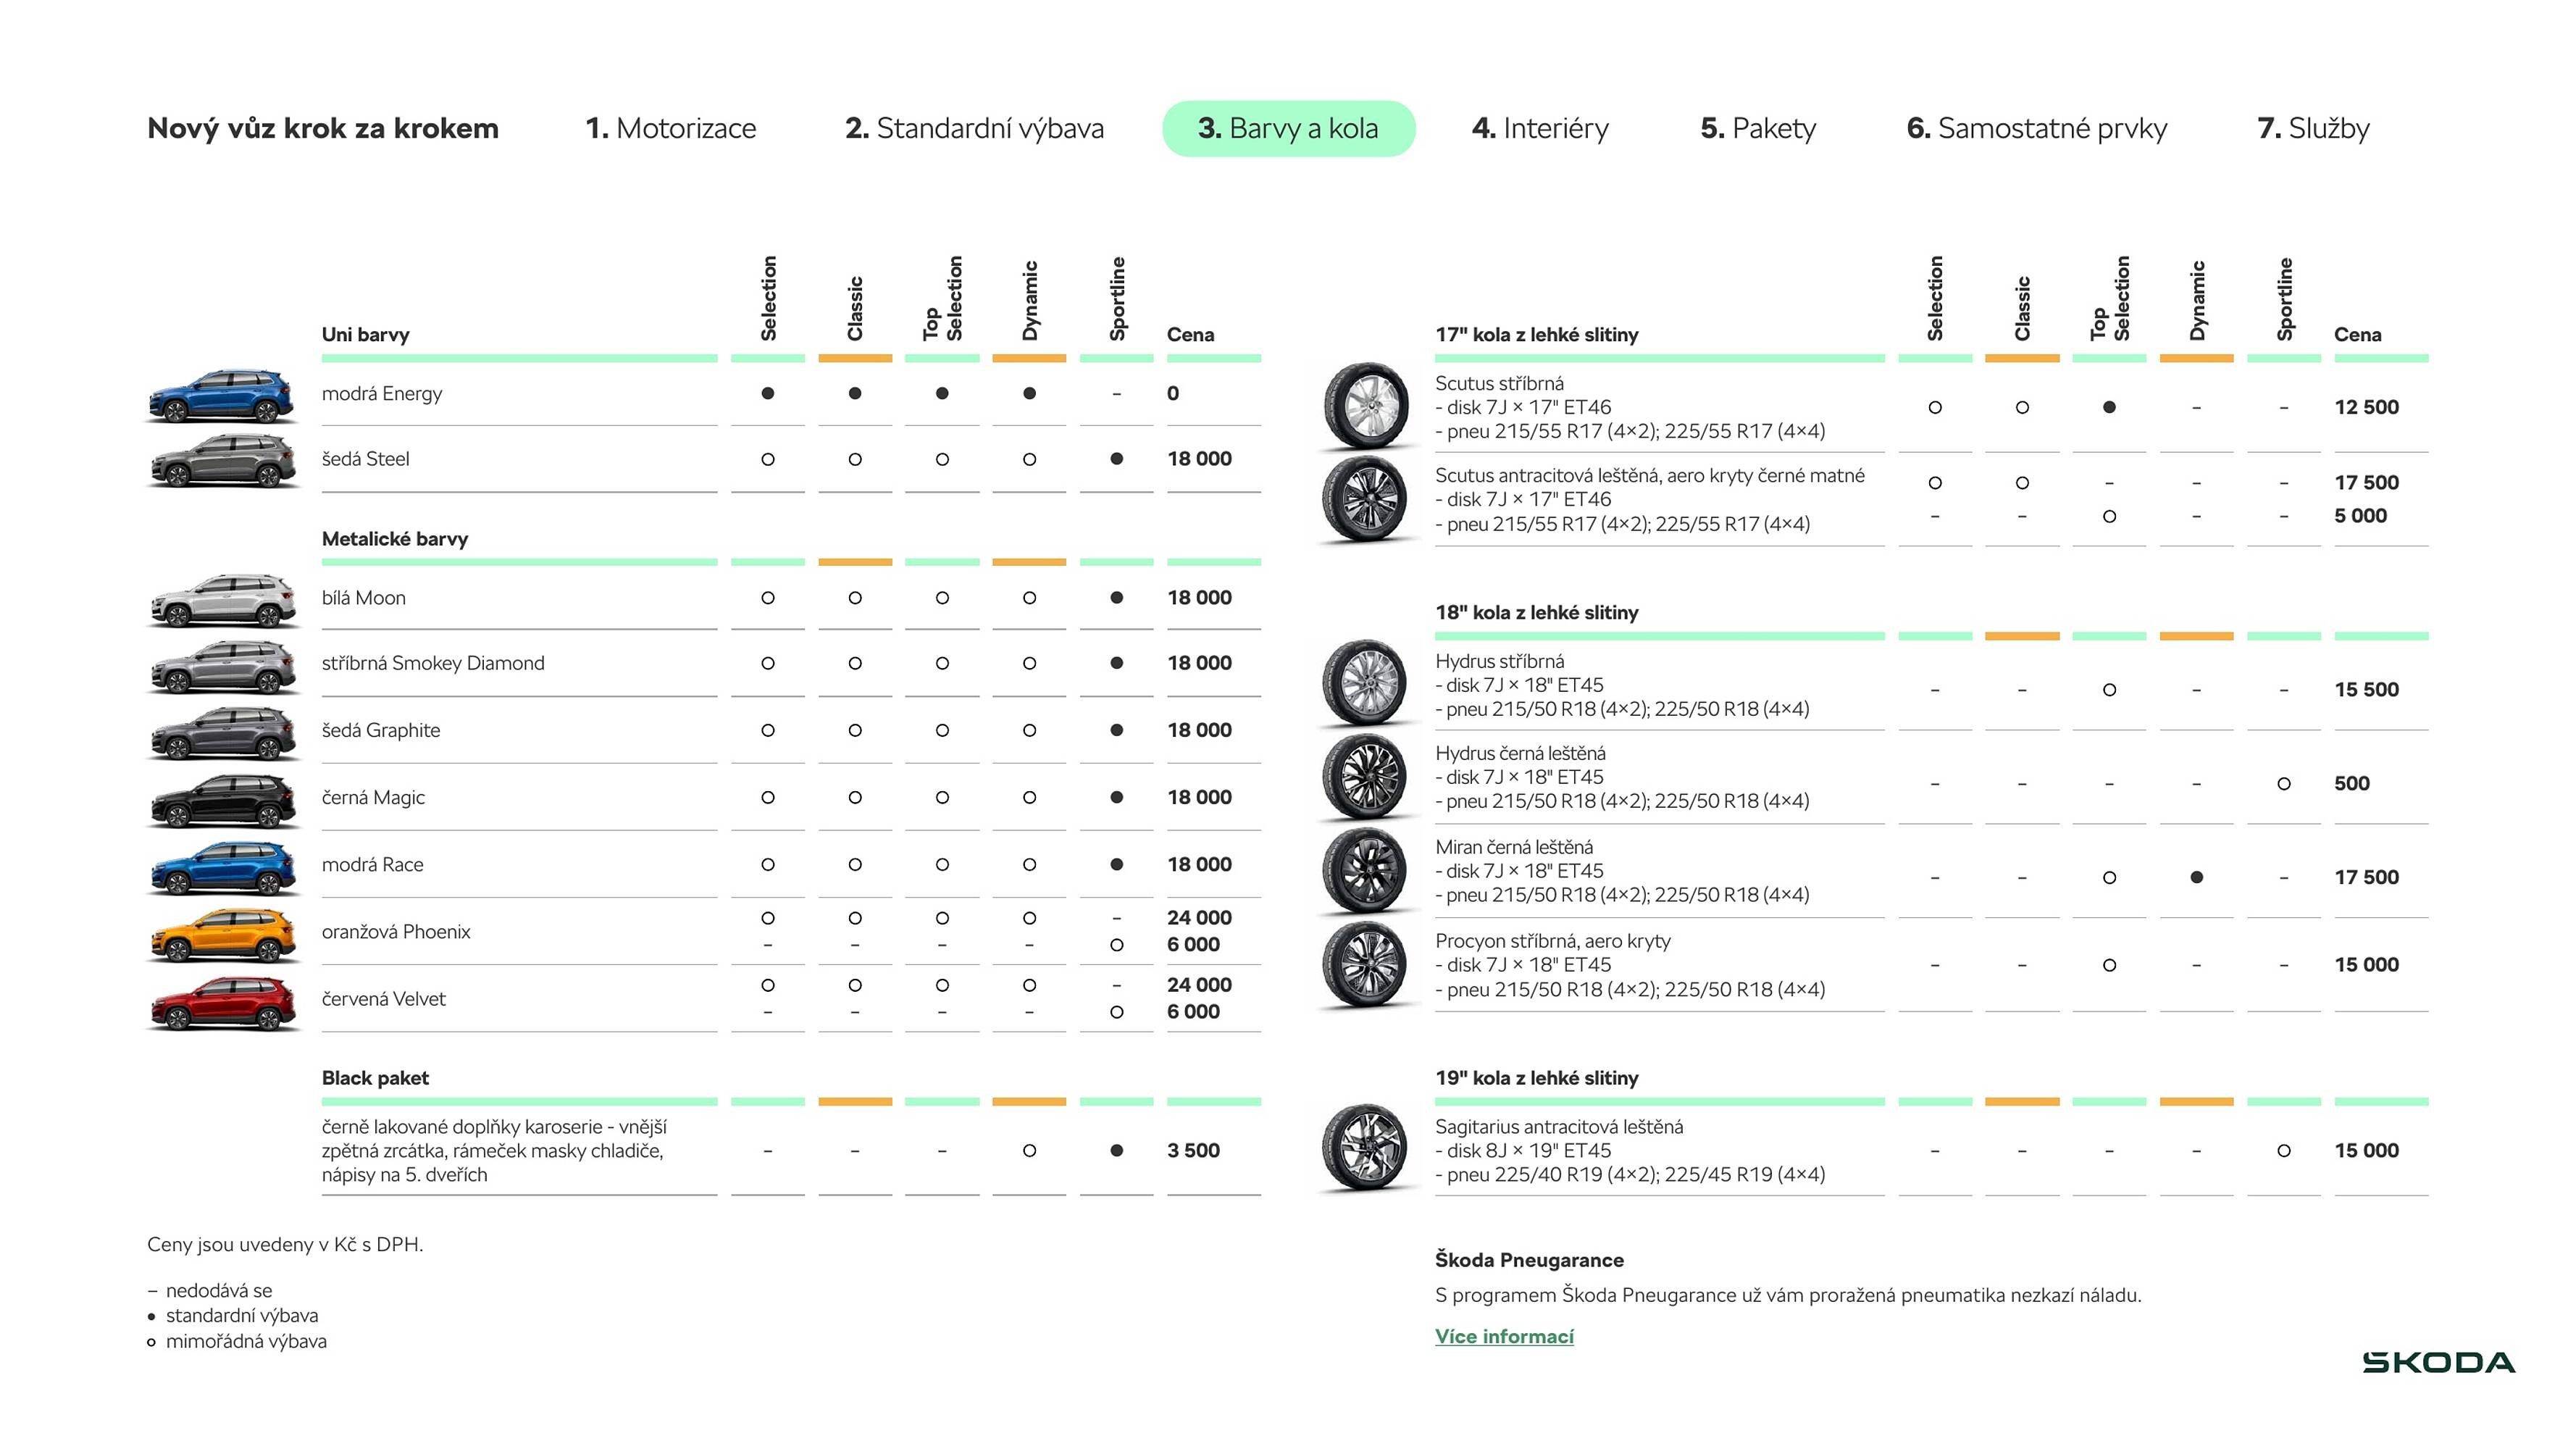Open 6. Samostatné prvky tab
This screenshot has height=1449, width=2576.
coord(2036,128)
